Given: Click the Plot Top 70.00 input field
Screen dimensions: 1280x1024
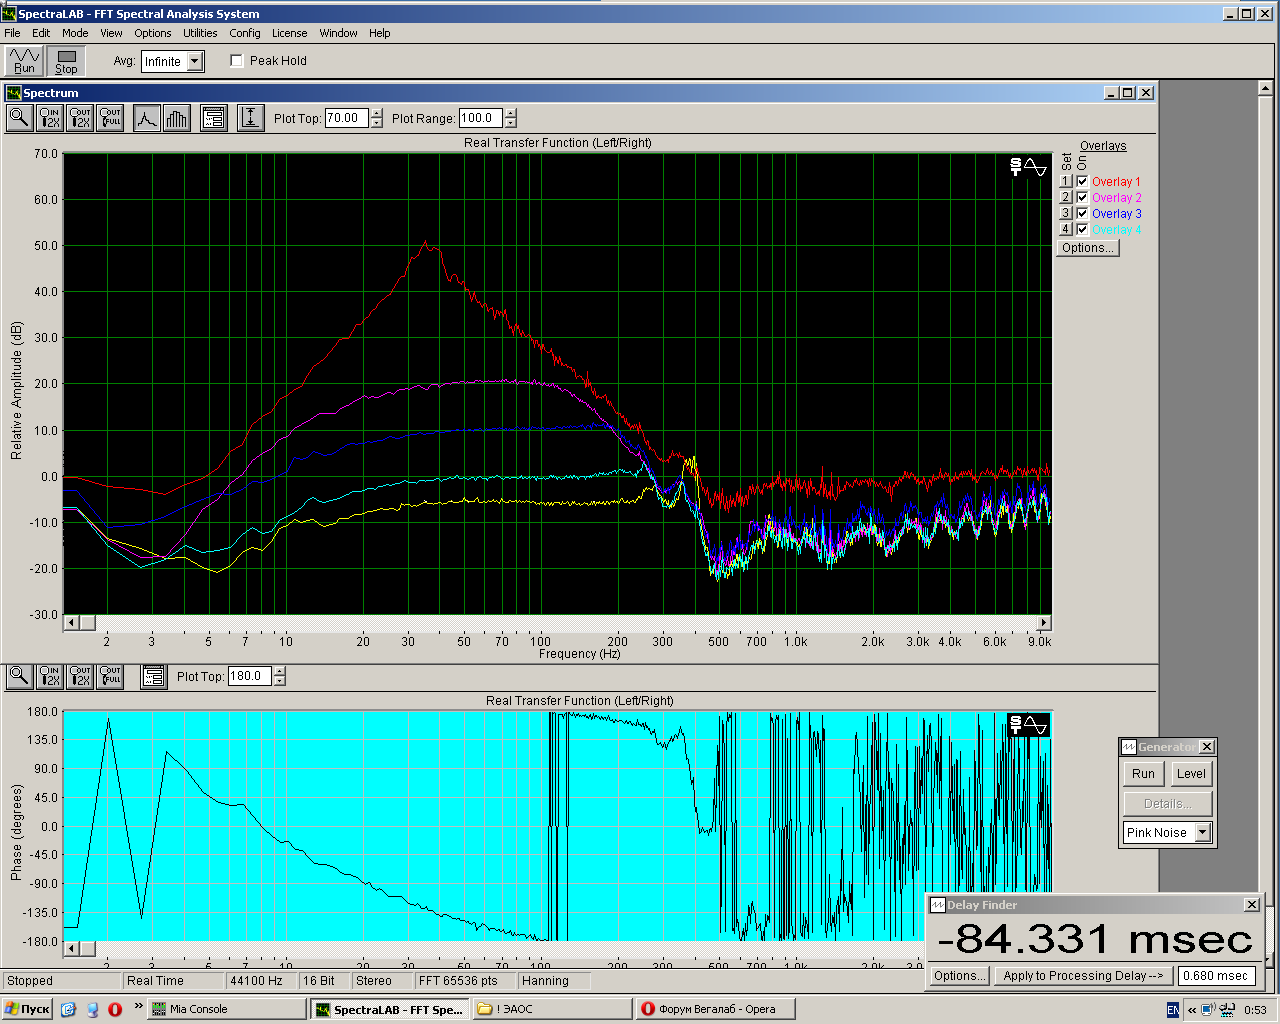Looking at the screenshot, I should pos(347,118).
